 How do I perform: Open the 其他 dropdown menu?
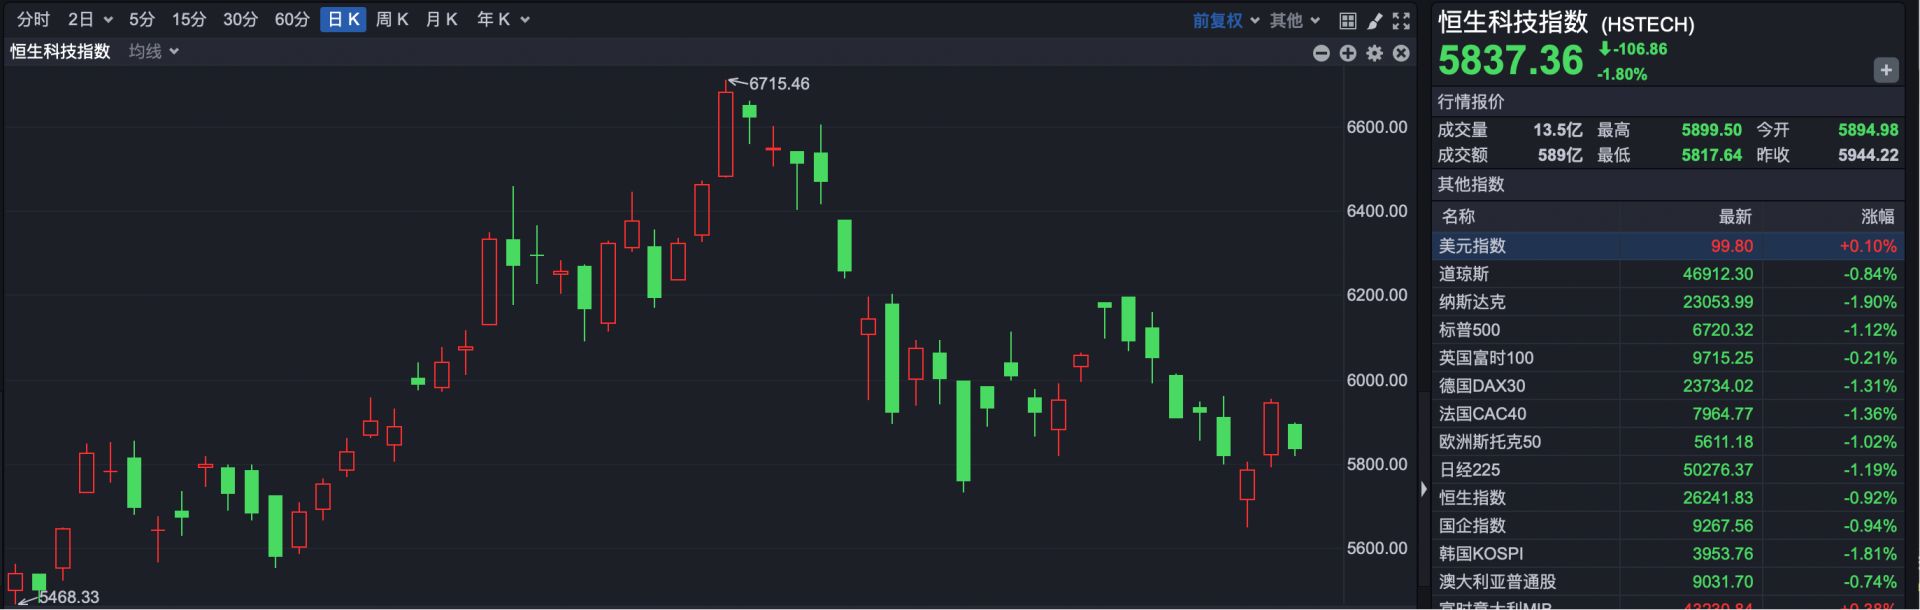(x=1295, y=20)
